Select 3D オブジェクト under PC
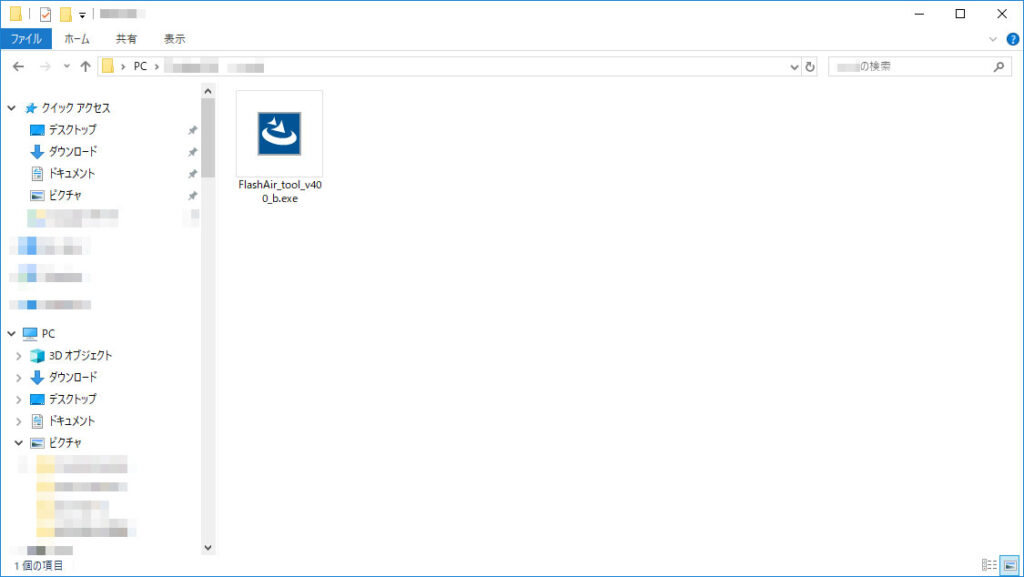 coord(80,356)
